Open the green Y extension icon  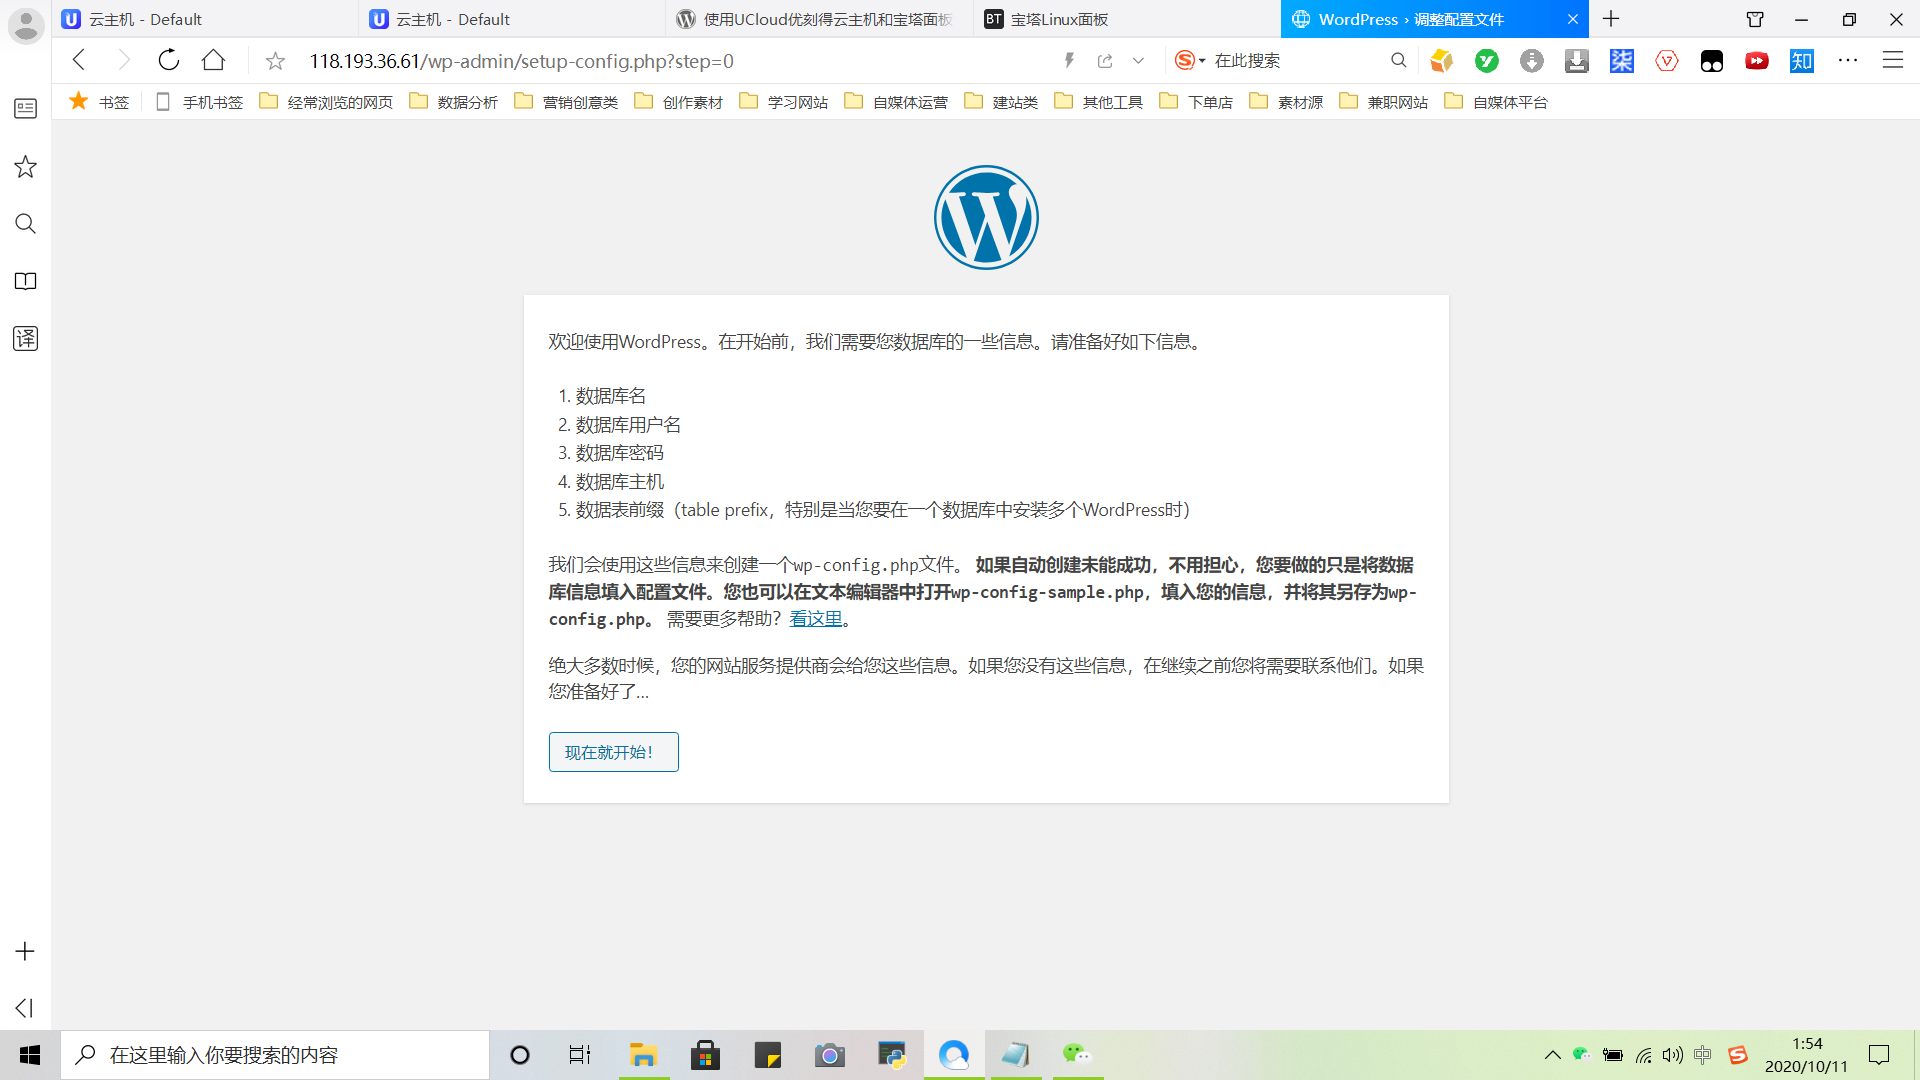[1487, 61]
